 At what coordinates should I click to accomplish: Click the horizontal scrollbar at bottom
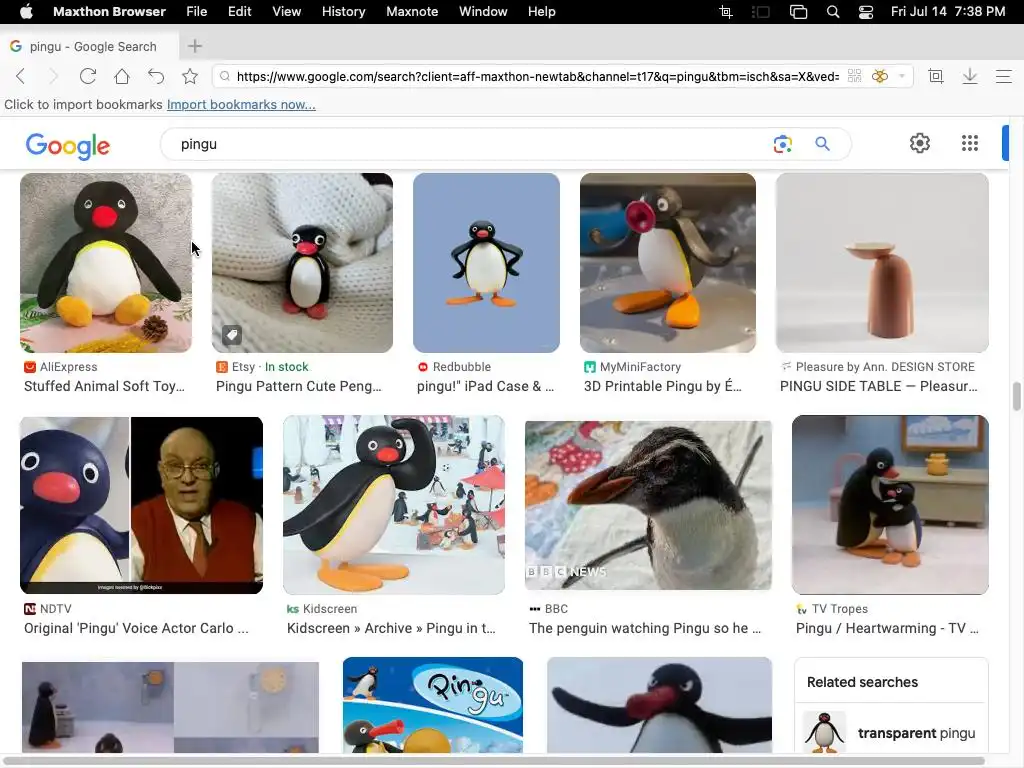click(x=494, y=761)
